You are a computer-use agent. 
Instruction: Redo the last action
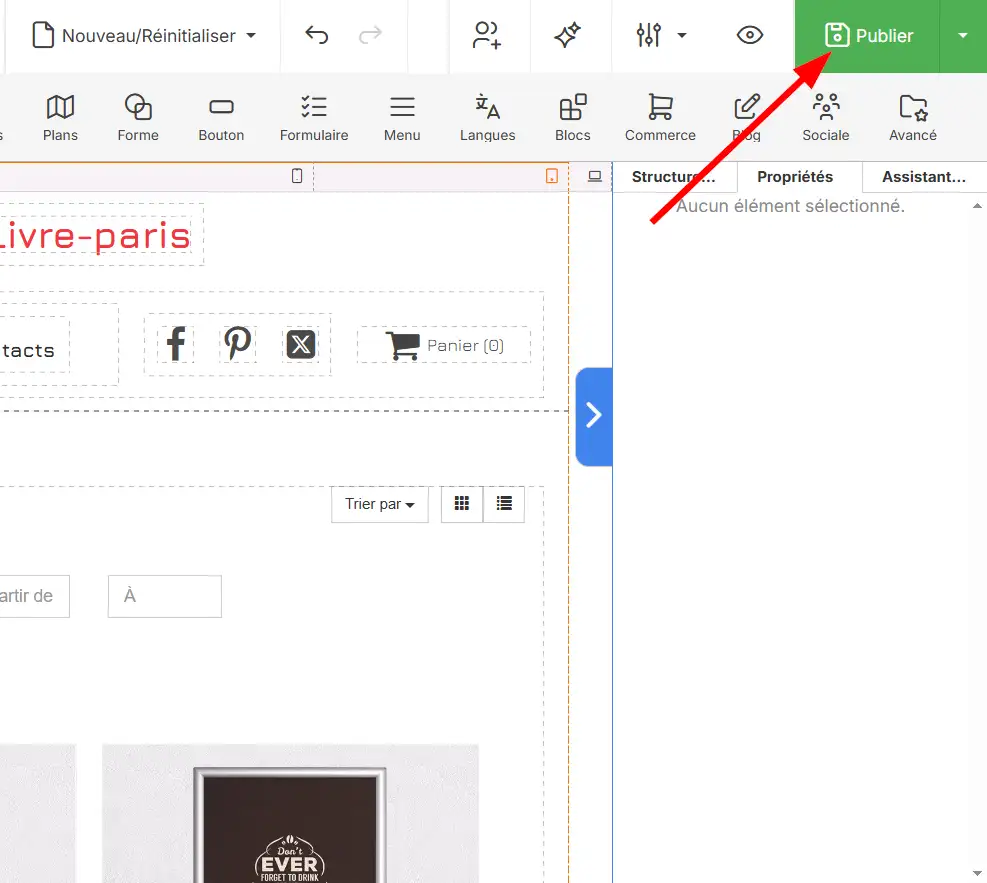(x=370, y=35)
